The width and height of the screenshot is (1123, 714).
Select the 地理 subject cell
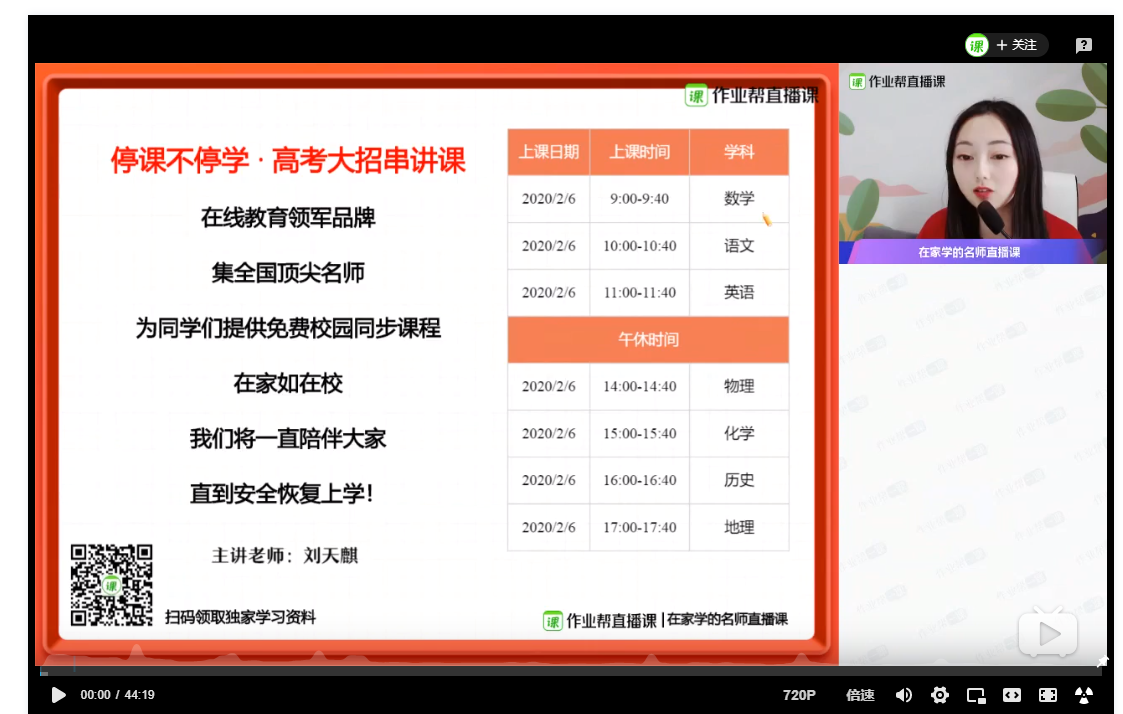click(739, 527)
